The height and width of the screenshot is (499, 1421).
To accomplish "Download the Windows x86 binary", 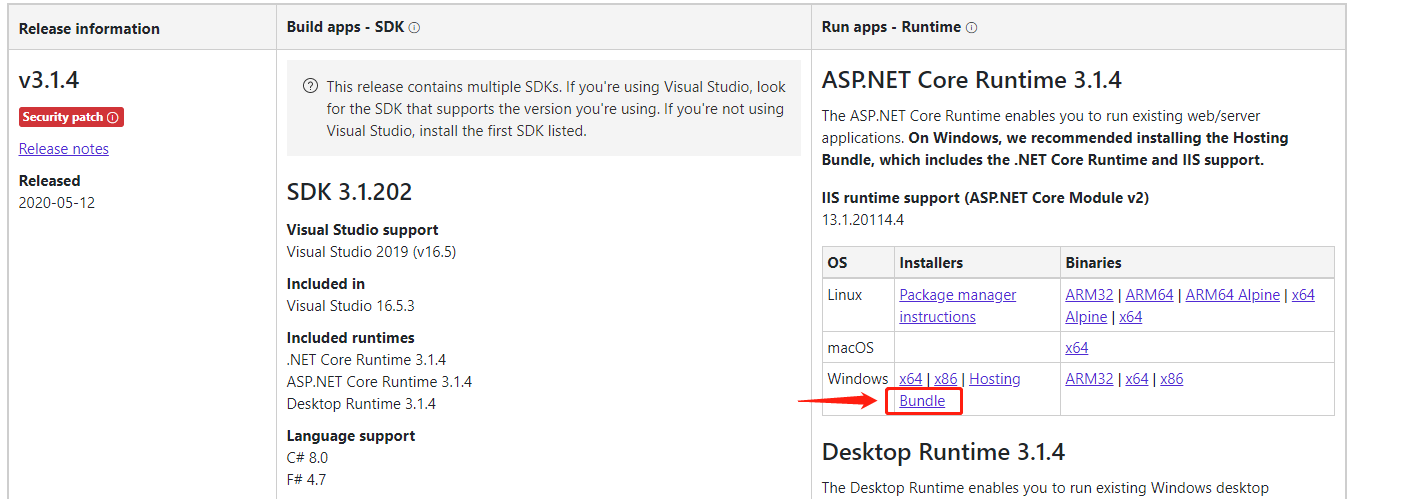I will pos(1171,379).
